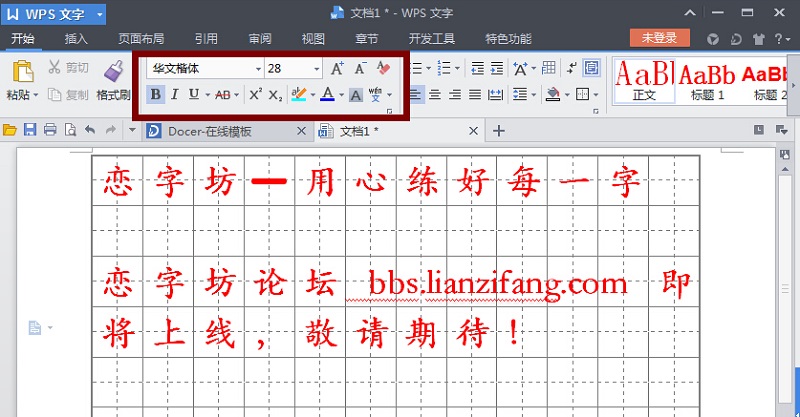The height and width of the screenshot is (417, 800).
Task: Expand line spacing dropdown arrow
Action: 533,95
